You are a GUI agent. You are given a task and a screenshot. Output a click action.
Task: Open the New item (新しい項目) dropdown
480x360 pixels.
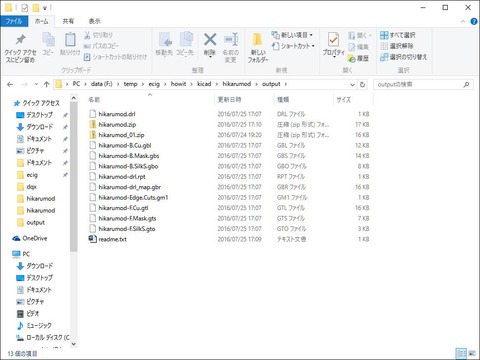tap(293, 35)
